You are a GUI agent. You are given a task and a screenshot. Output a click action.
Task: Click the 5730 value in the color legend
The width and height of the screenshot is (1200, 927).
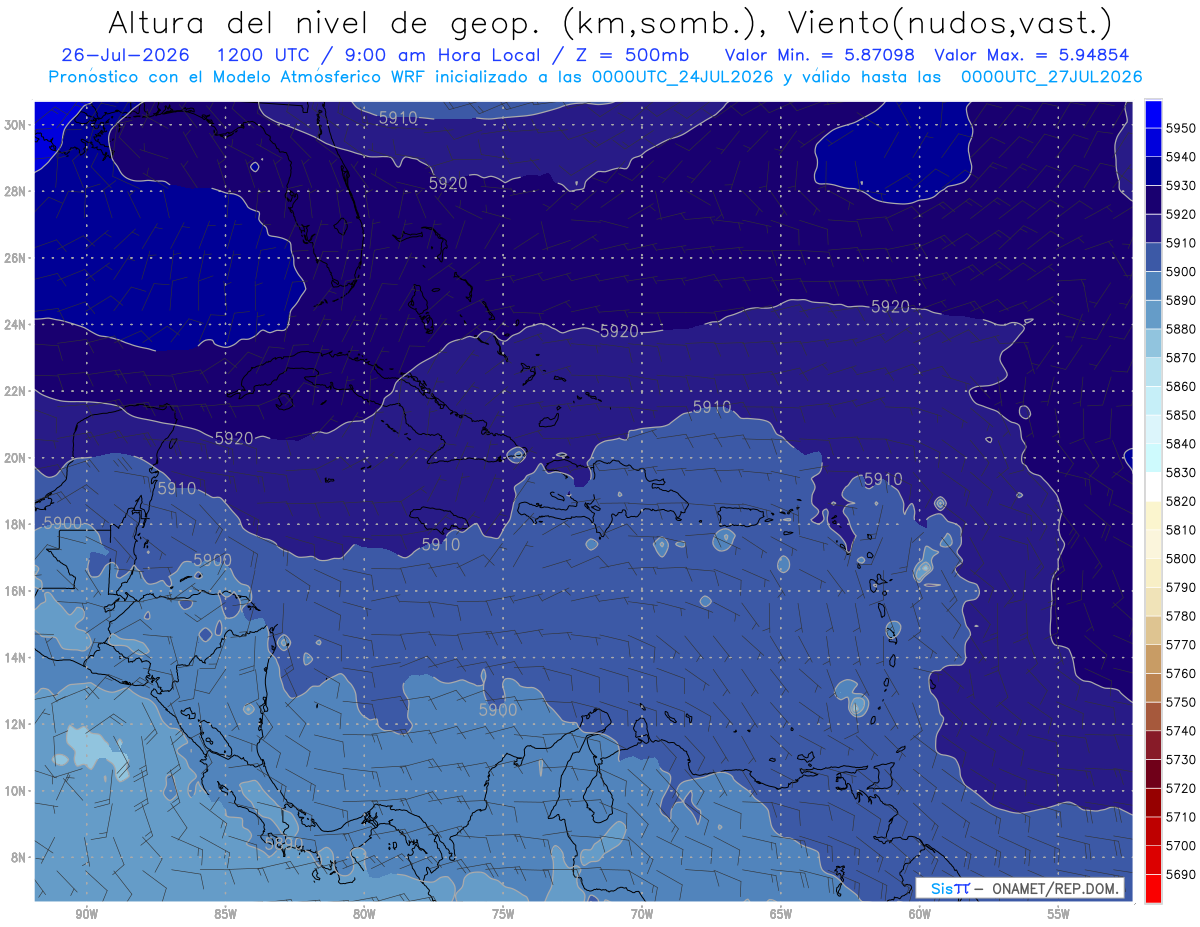click(1181, 759)
